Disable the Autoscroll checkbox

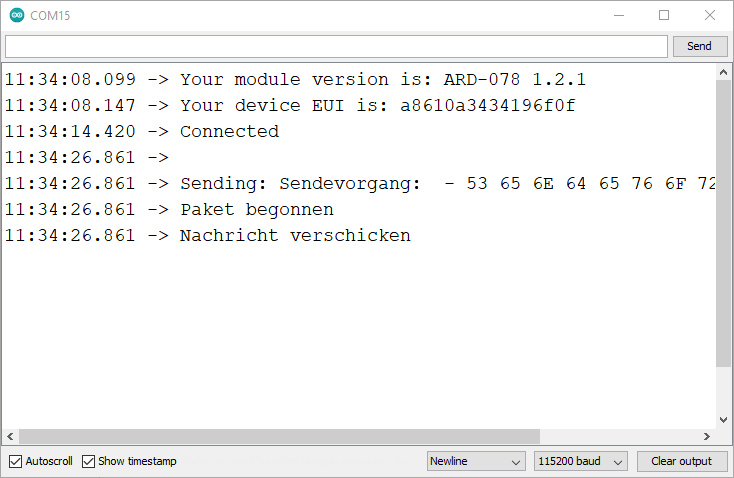pos(15,461)
